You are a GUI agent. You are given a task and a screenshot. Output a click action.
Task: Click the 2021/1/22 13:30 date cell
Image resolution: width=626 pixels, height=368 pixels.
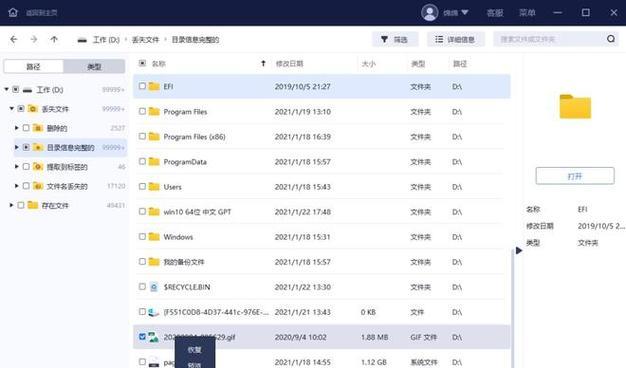(303, 287)
